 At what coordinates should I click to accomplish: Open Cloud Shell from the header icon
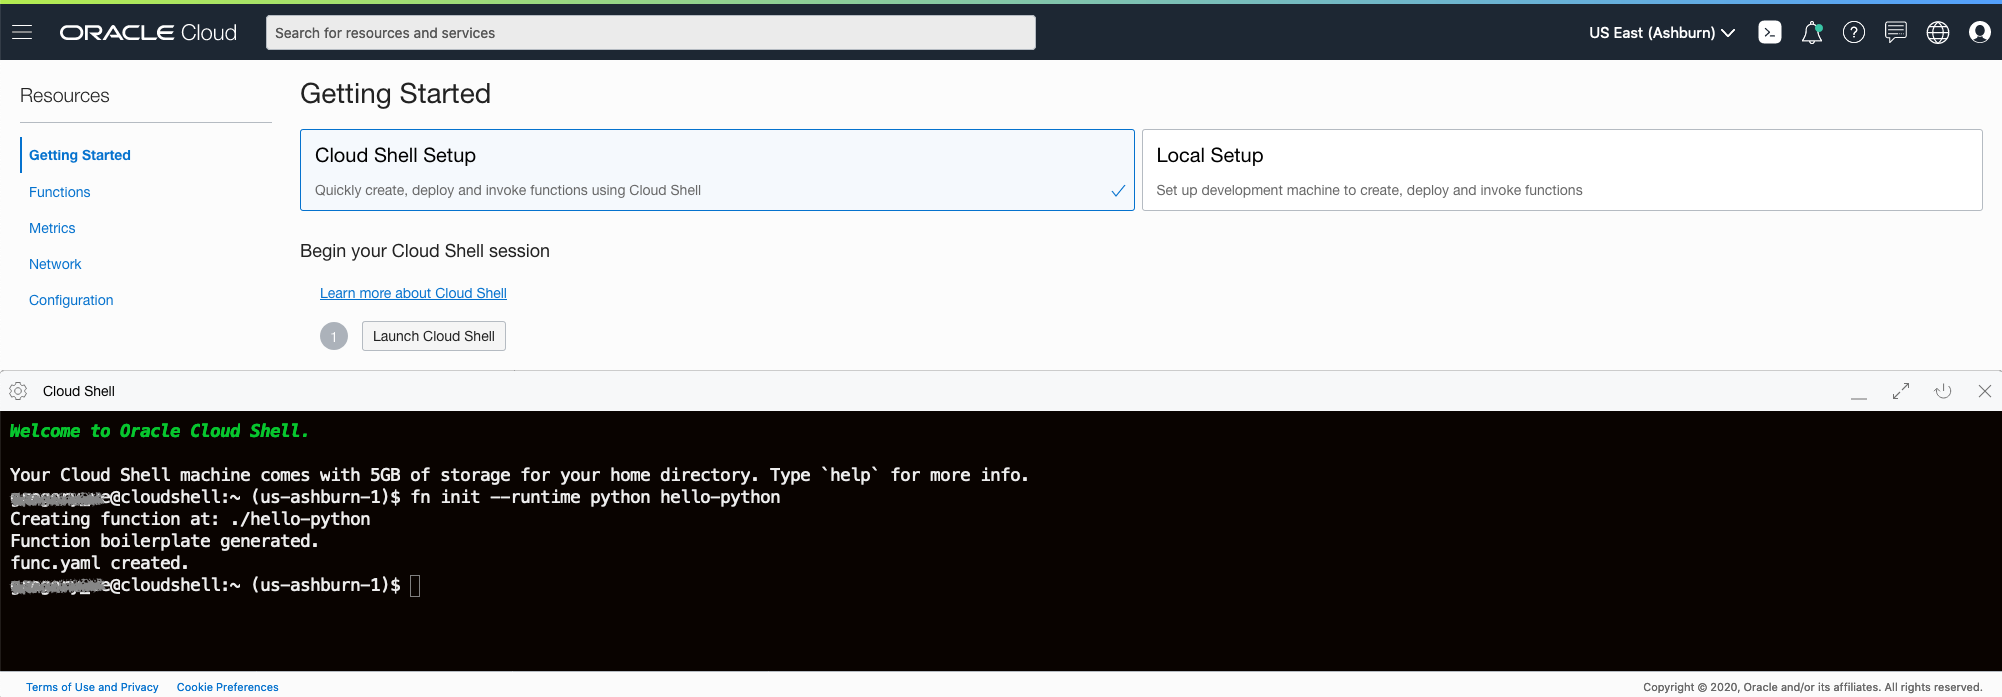1770,32
